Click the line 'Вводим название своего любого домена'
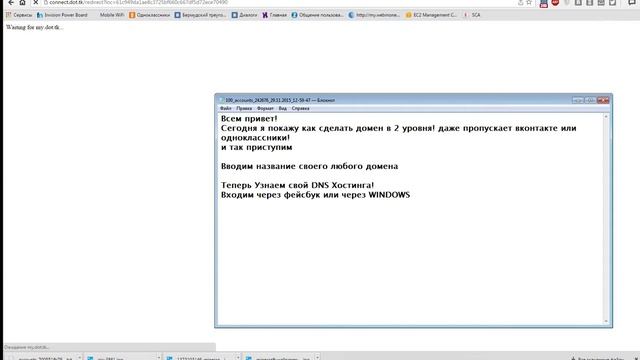The height and width of the screenshot is (360, 640). point(309,167)
